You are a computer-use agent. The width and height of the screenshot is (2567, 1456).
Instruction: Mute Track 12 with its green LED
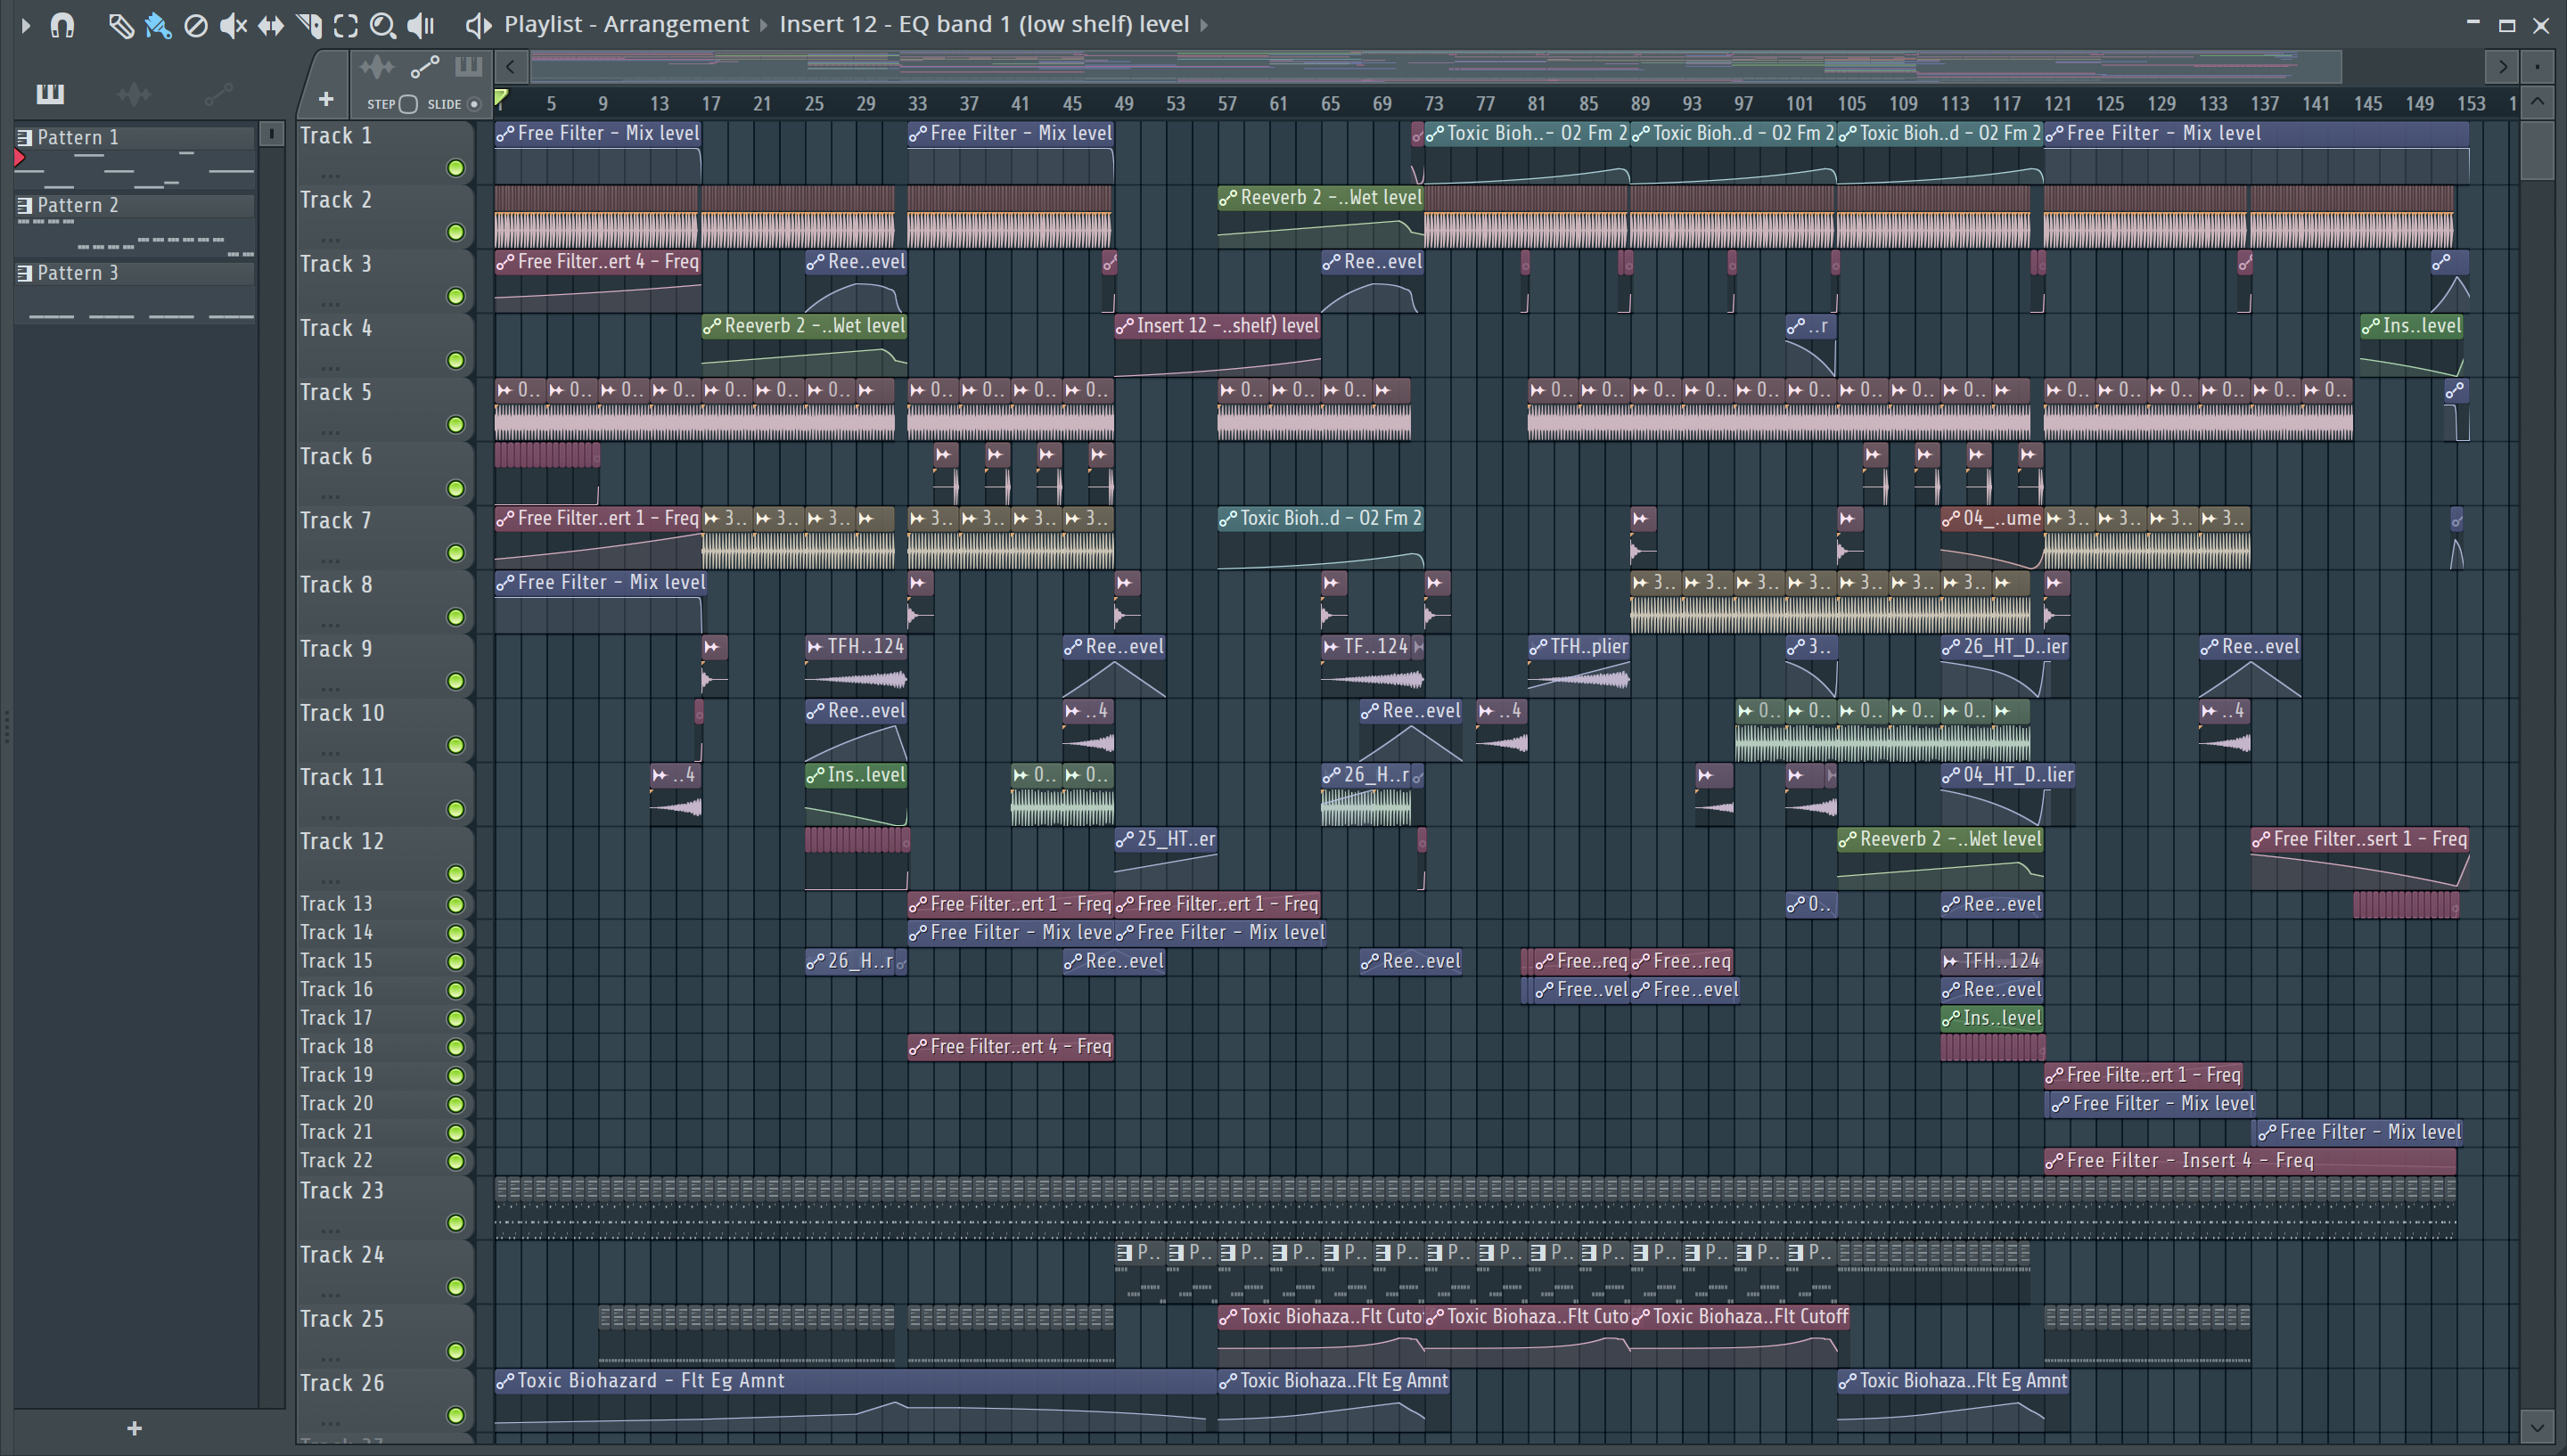tap(456, 874)
